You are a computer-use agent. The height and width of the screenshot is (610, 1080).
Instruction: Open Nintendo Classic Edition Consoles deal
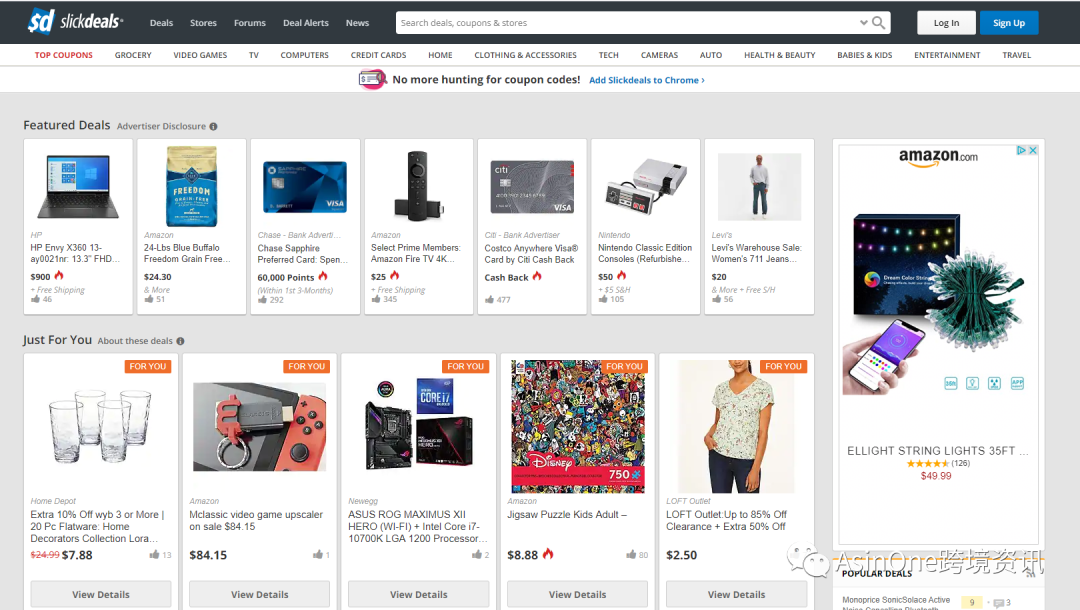coord(645,253)
